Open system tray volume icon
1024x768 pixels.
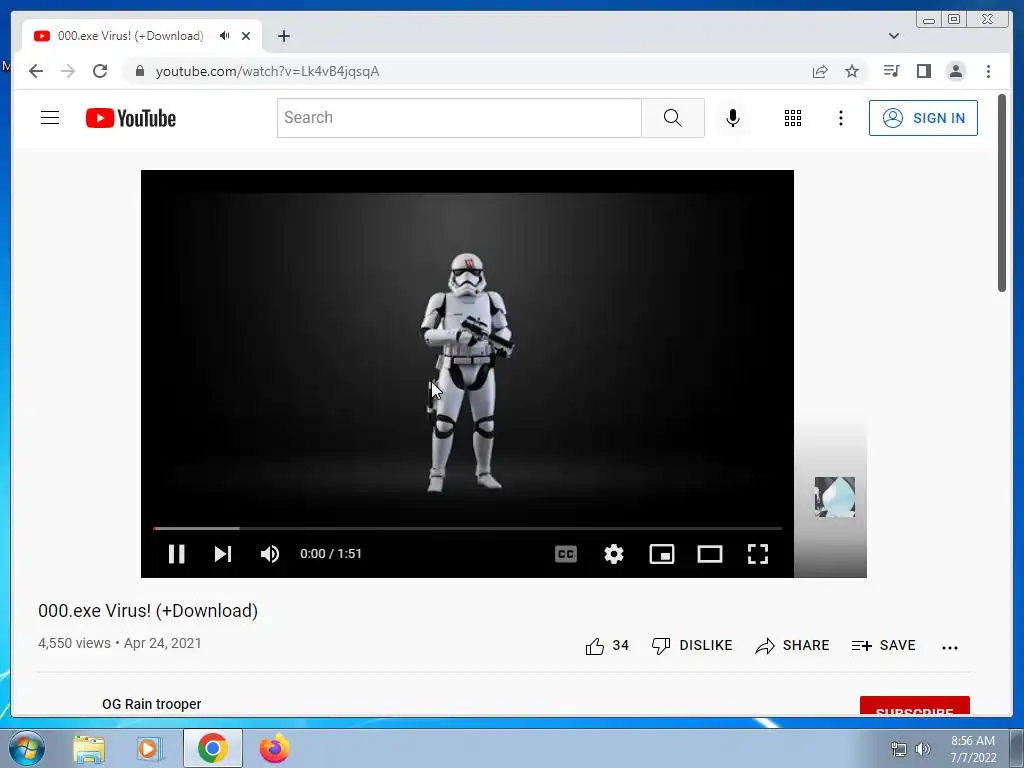pyautogui.click(x=923, y=749)
